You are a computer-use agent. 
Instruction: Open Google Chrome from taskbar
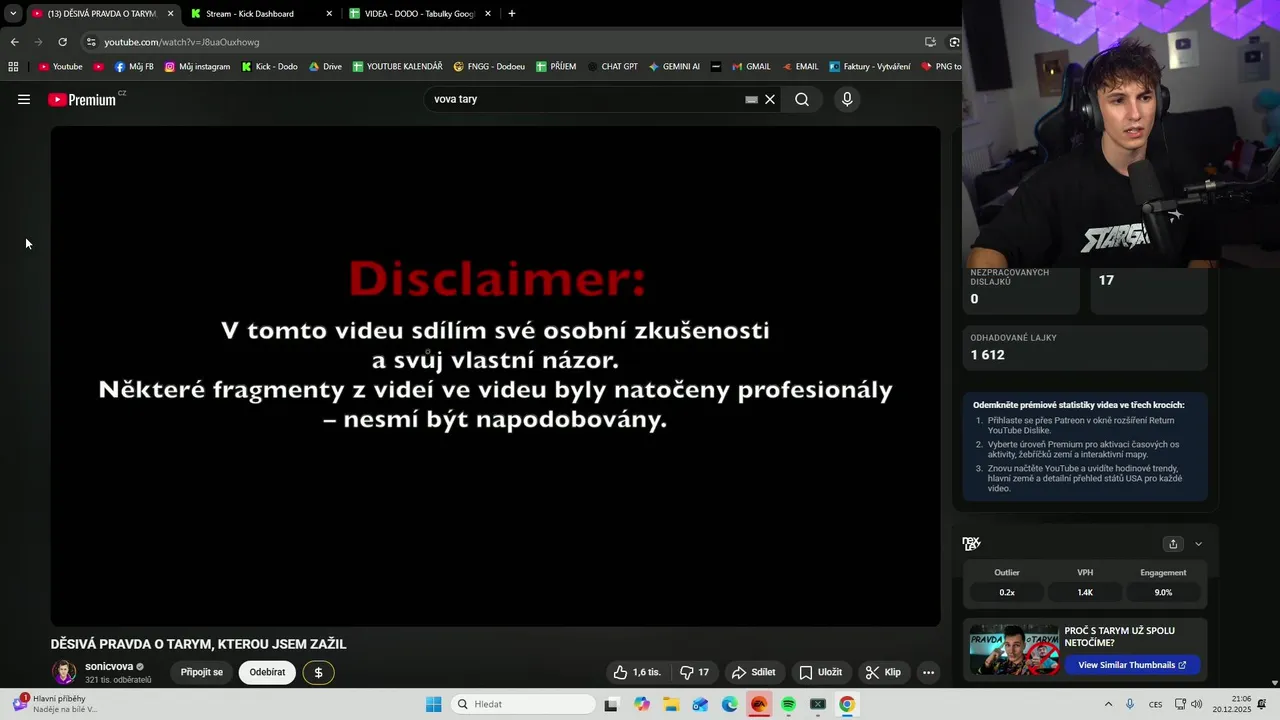click(847, 704)
